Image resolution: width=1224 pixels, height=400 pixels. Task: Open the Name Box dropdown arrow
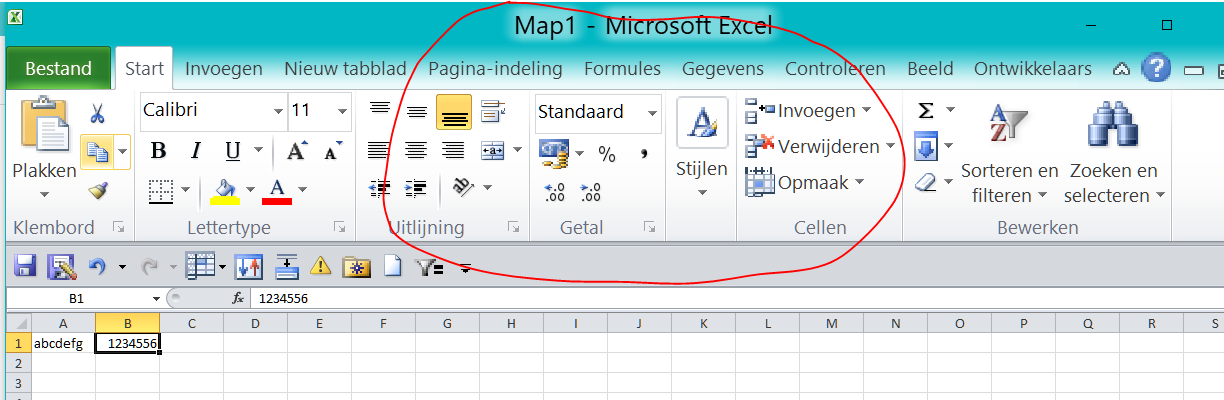click(156, 299)
